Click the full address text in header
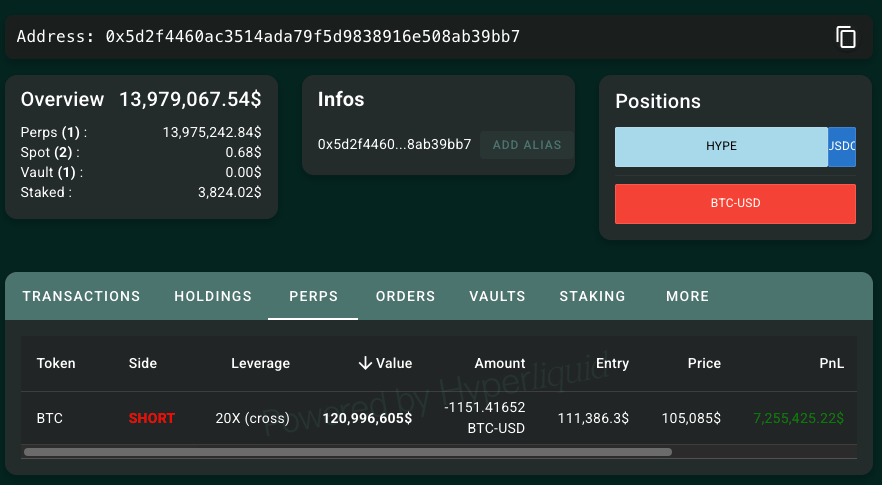The image size is (882, 485). point(313,37)
